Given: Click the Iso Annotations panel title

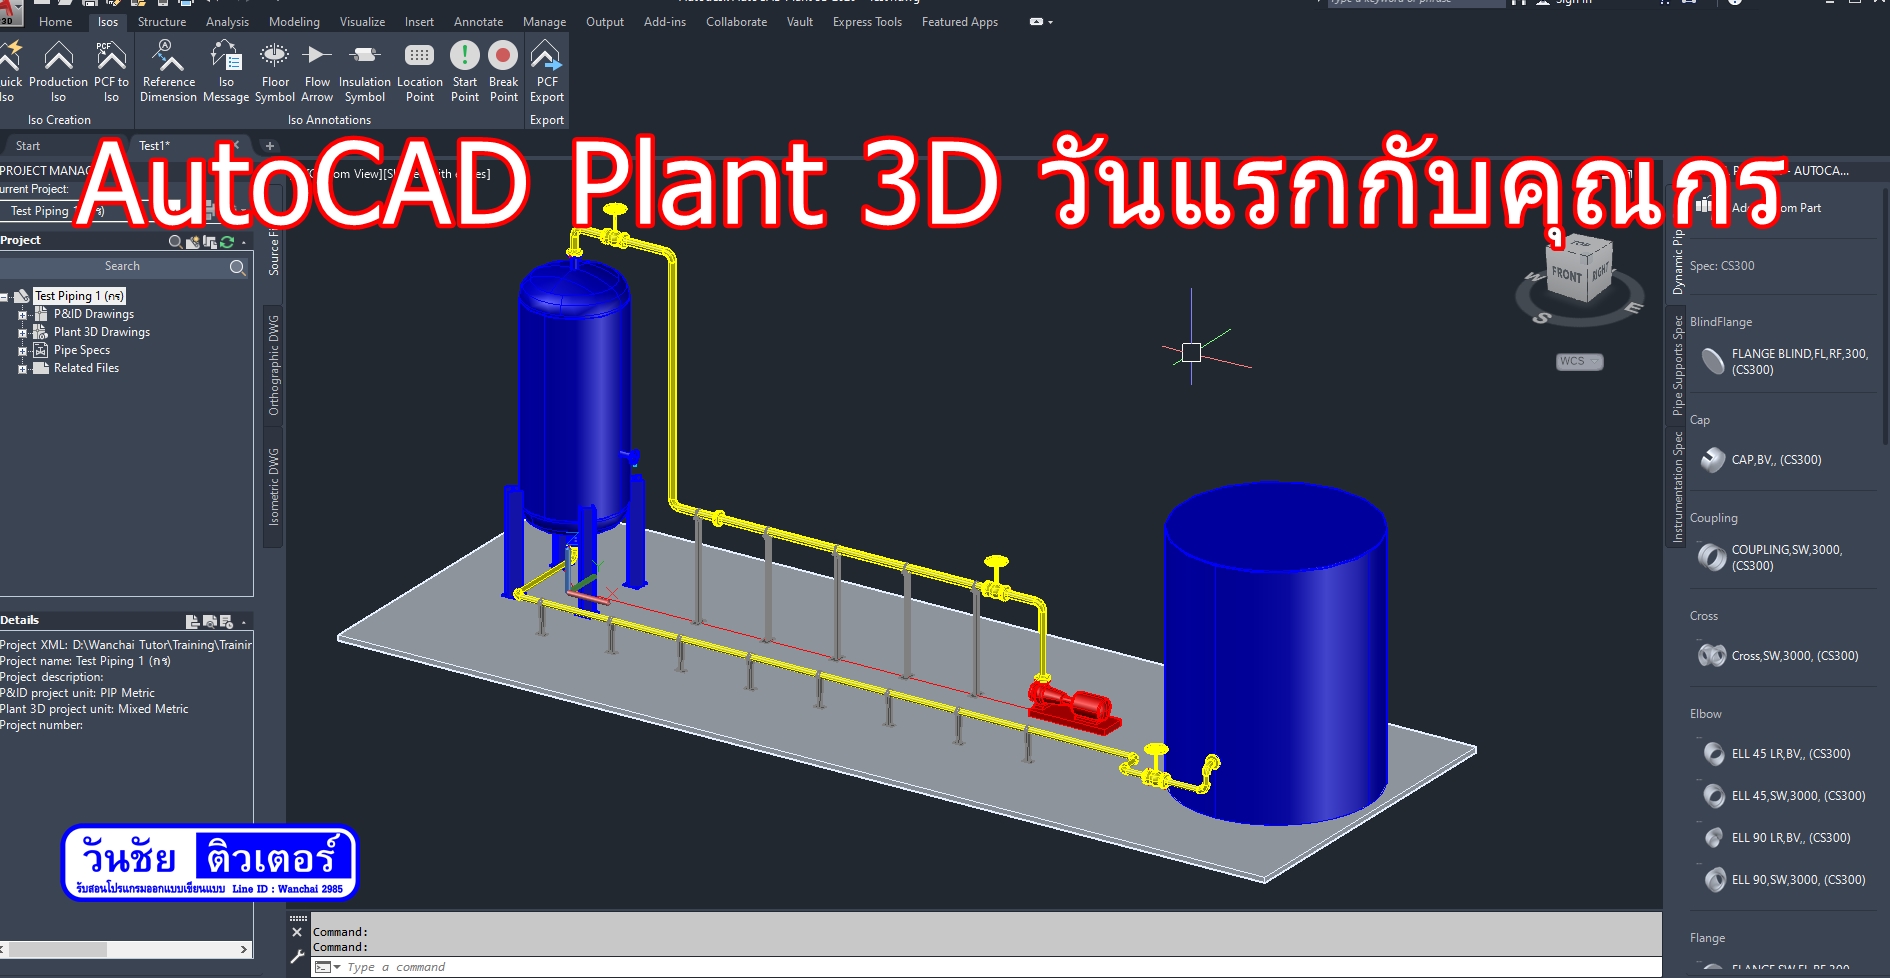Looking at the screenshot, I should pos(329,120).
